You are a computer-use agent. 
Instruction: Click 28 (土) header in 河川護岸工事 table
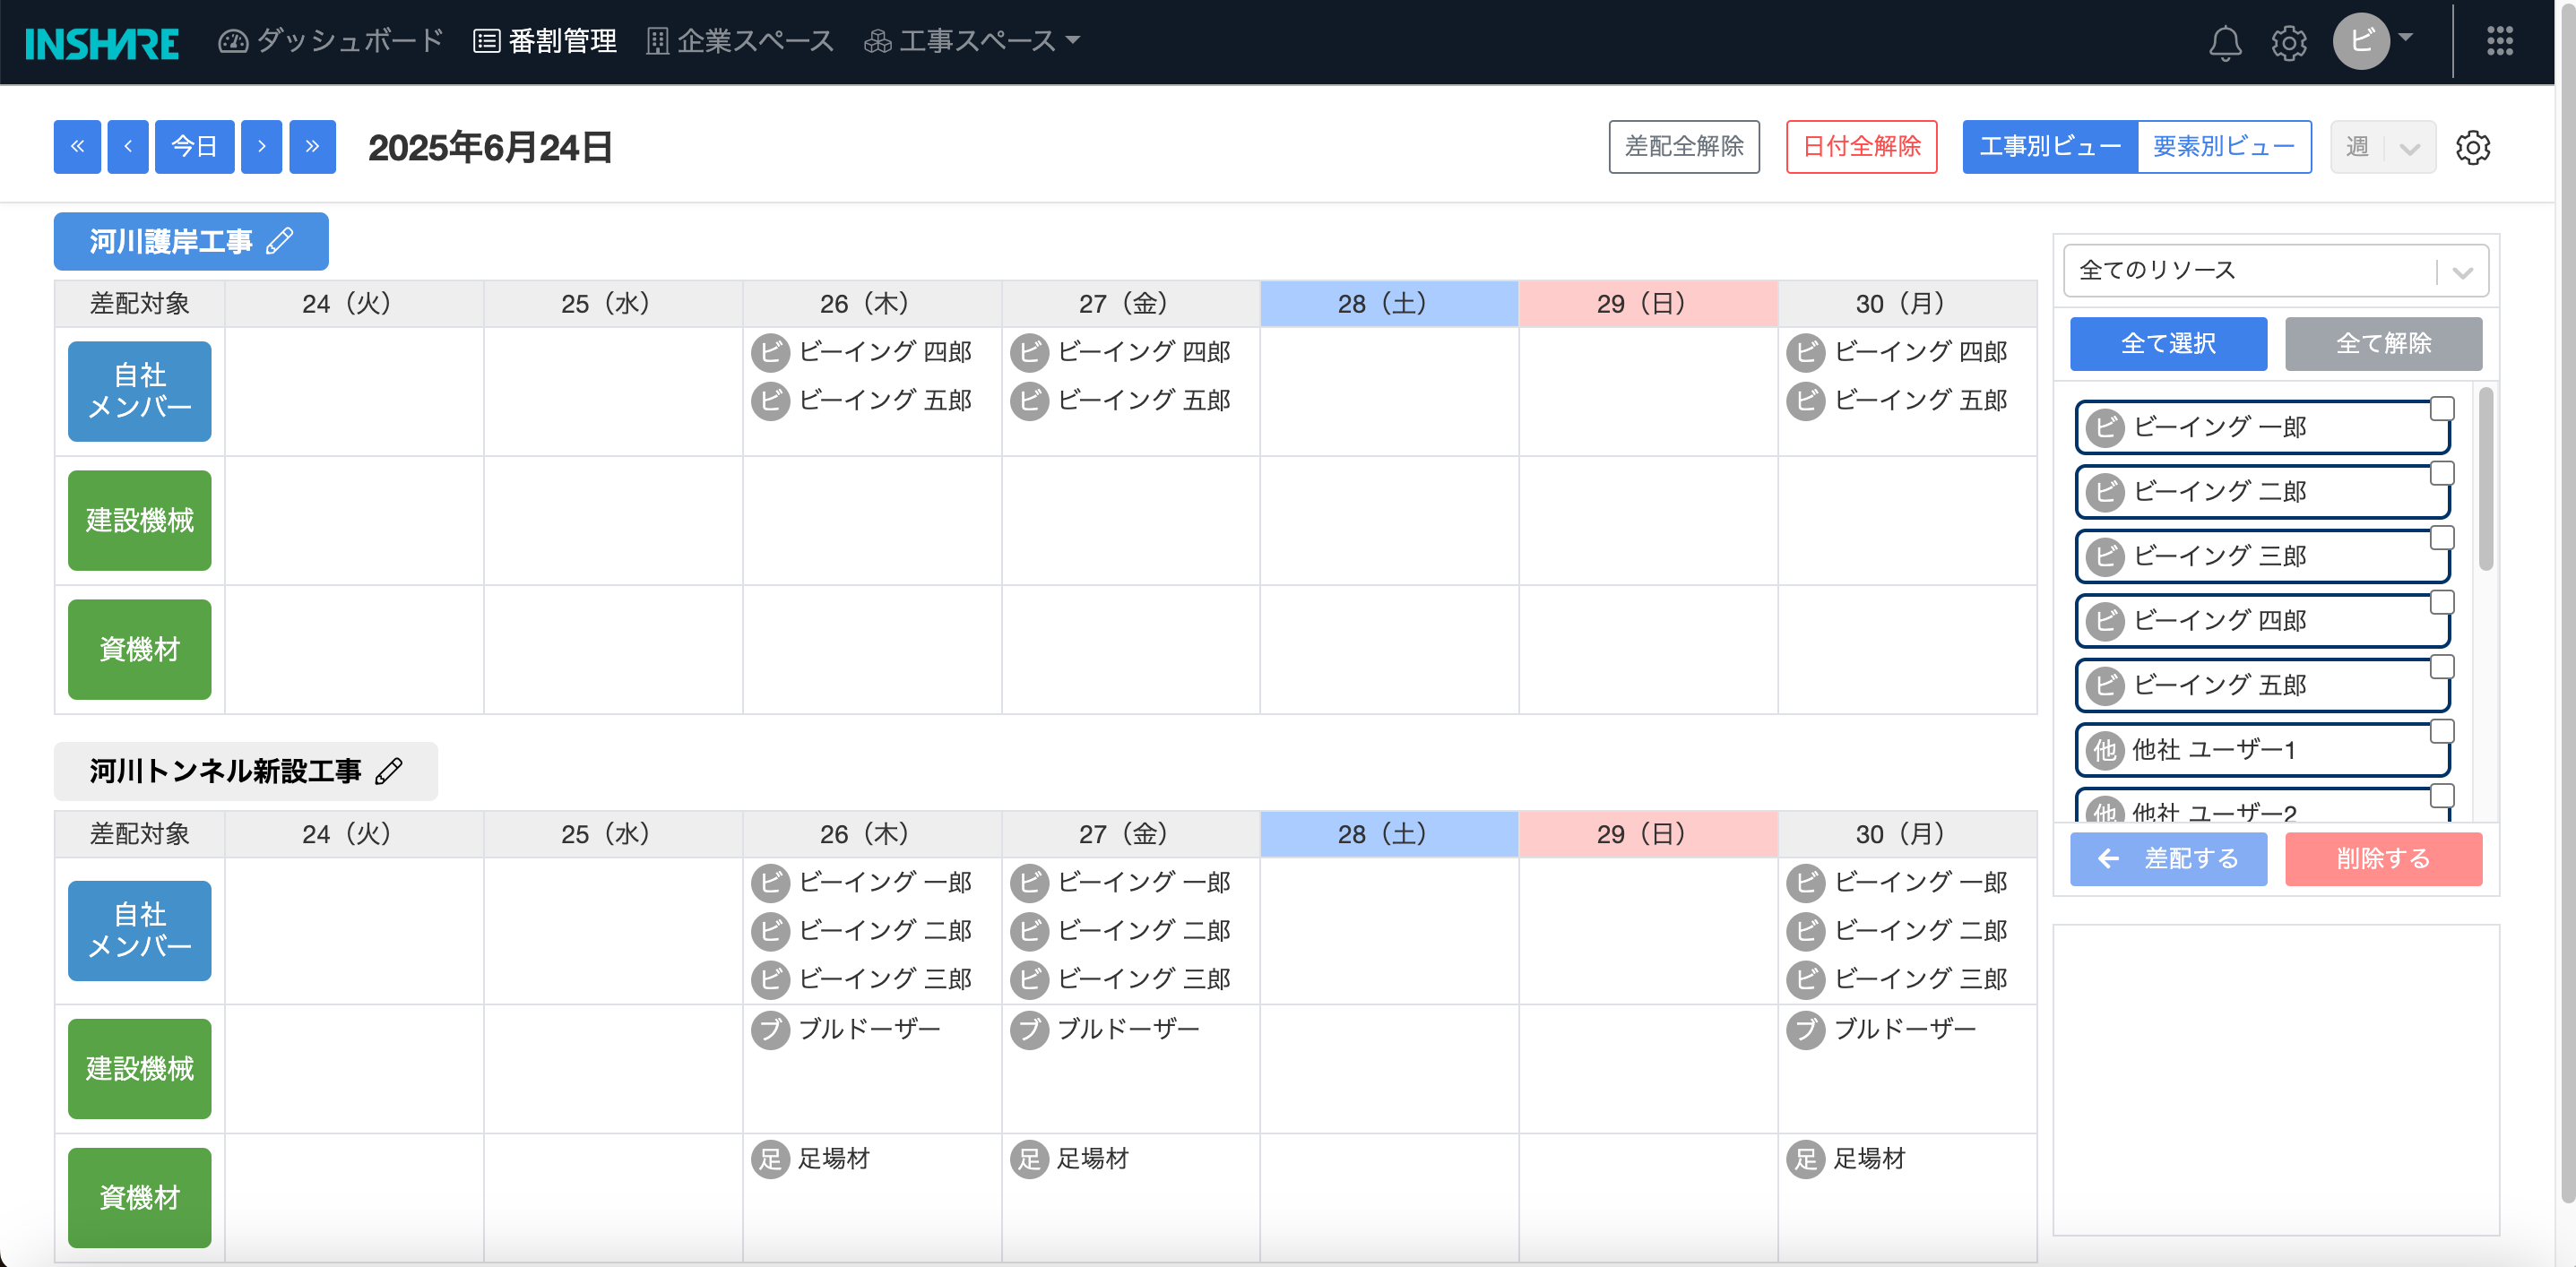[1389, 304]
